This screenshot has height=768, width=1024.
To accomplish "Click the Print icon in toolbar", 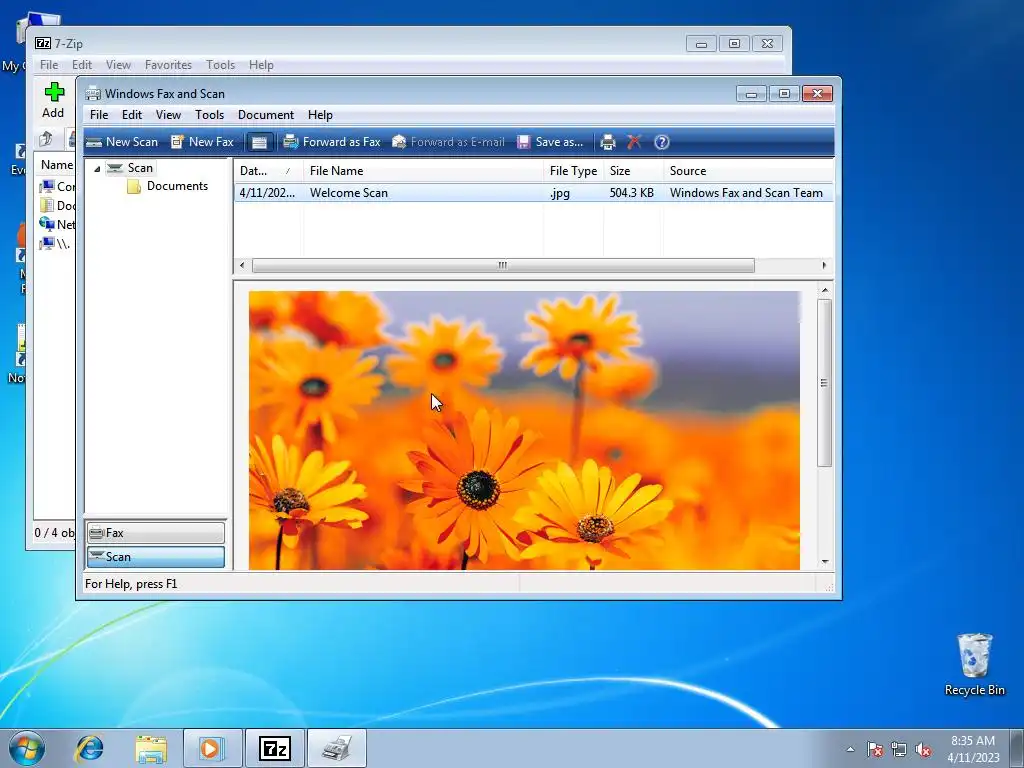I will click(608, 142).
